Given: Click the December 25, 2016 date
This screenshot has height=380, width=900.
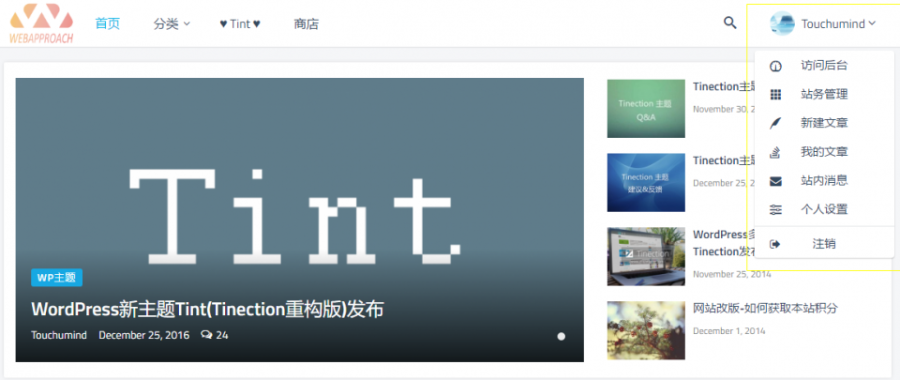Looking at the screenshot, I should point(144,335).
